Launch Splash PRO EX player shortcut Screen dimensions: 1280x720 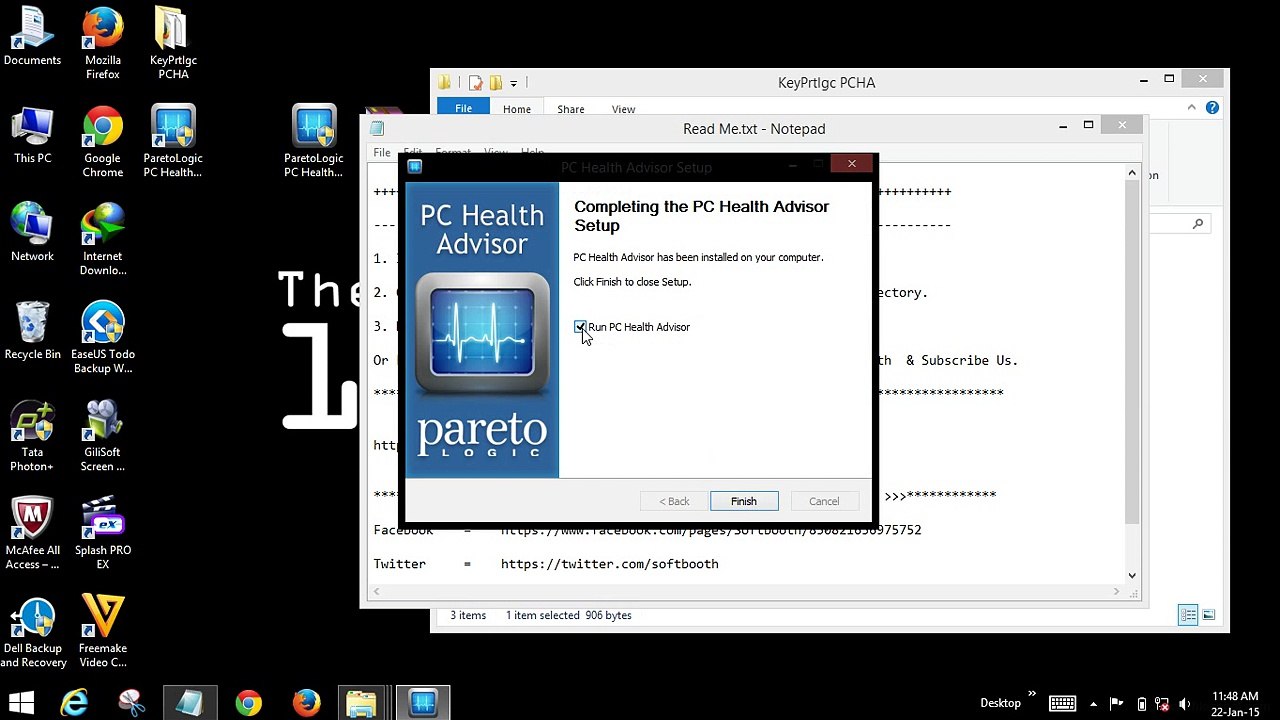102,534
